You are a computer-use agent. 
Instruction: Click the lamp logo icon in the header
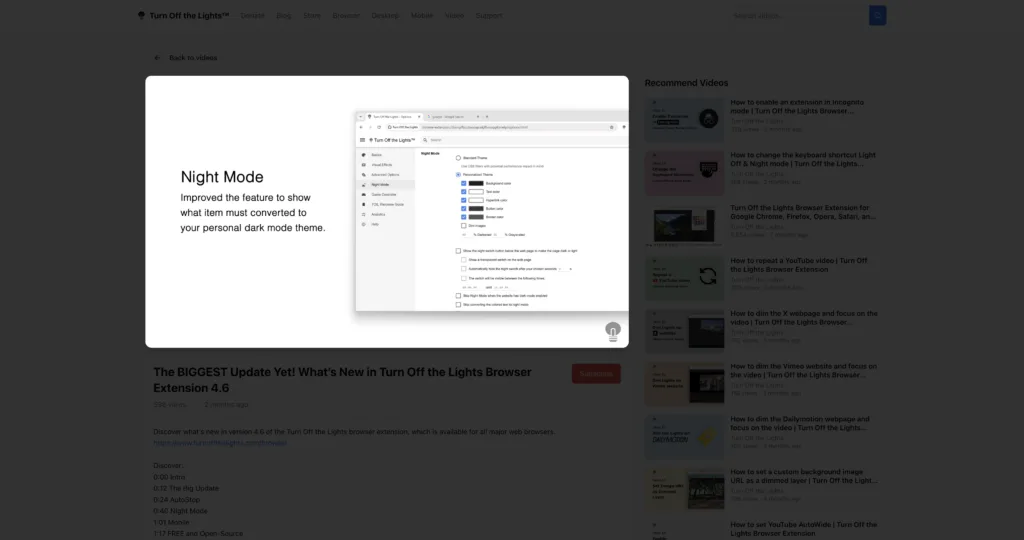tap(141, 15)
